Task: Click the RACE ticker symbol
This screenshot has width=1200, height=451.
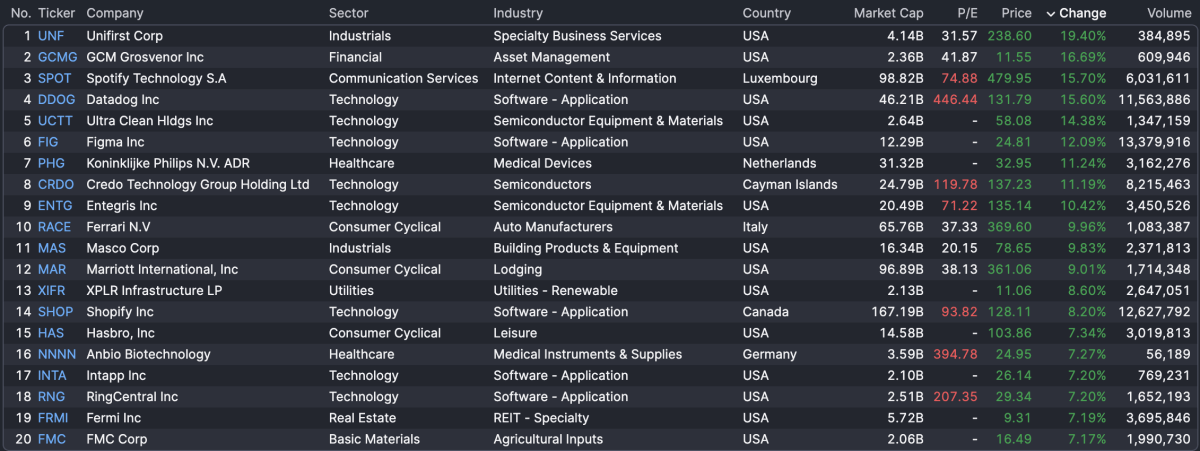Action: [x=55, y=227]
